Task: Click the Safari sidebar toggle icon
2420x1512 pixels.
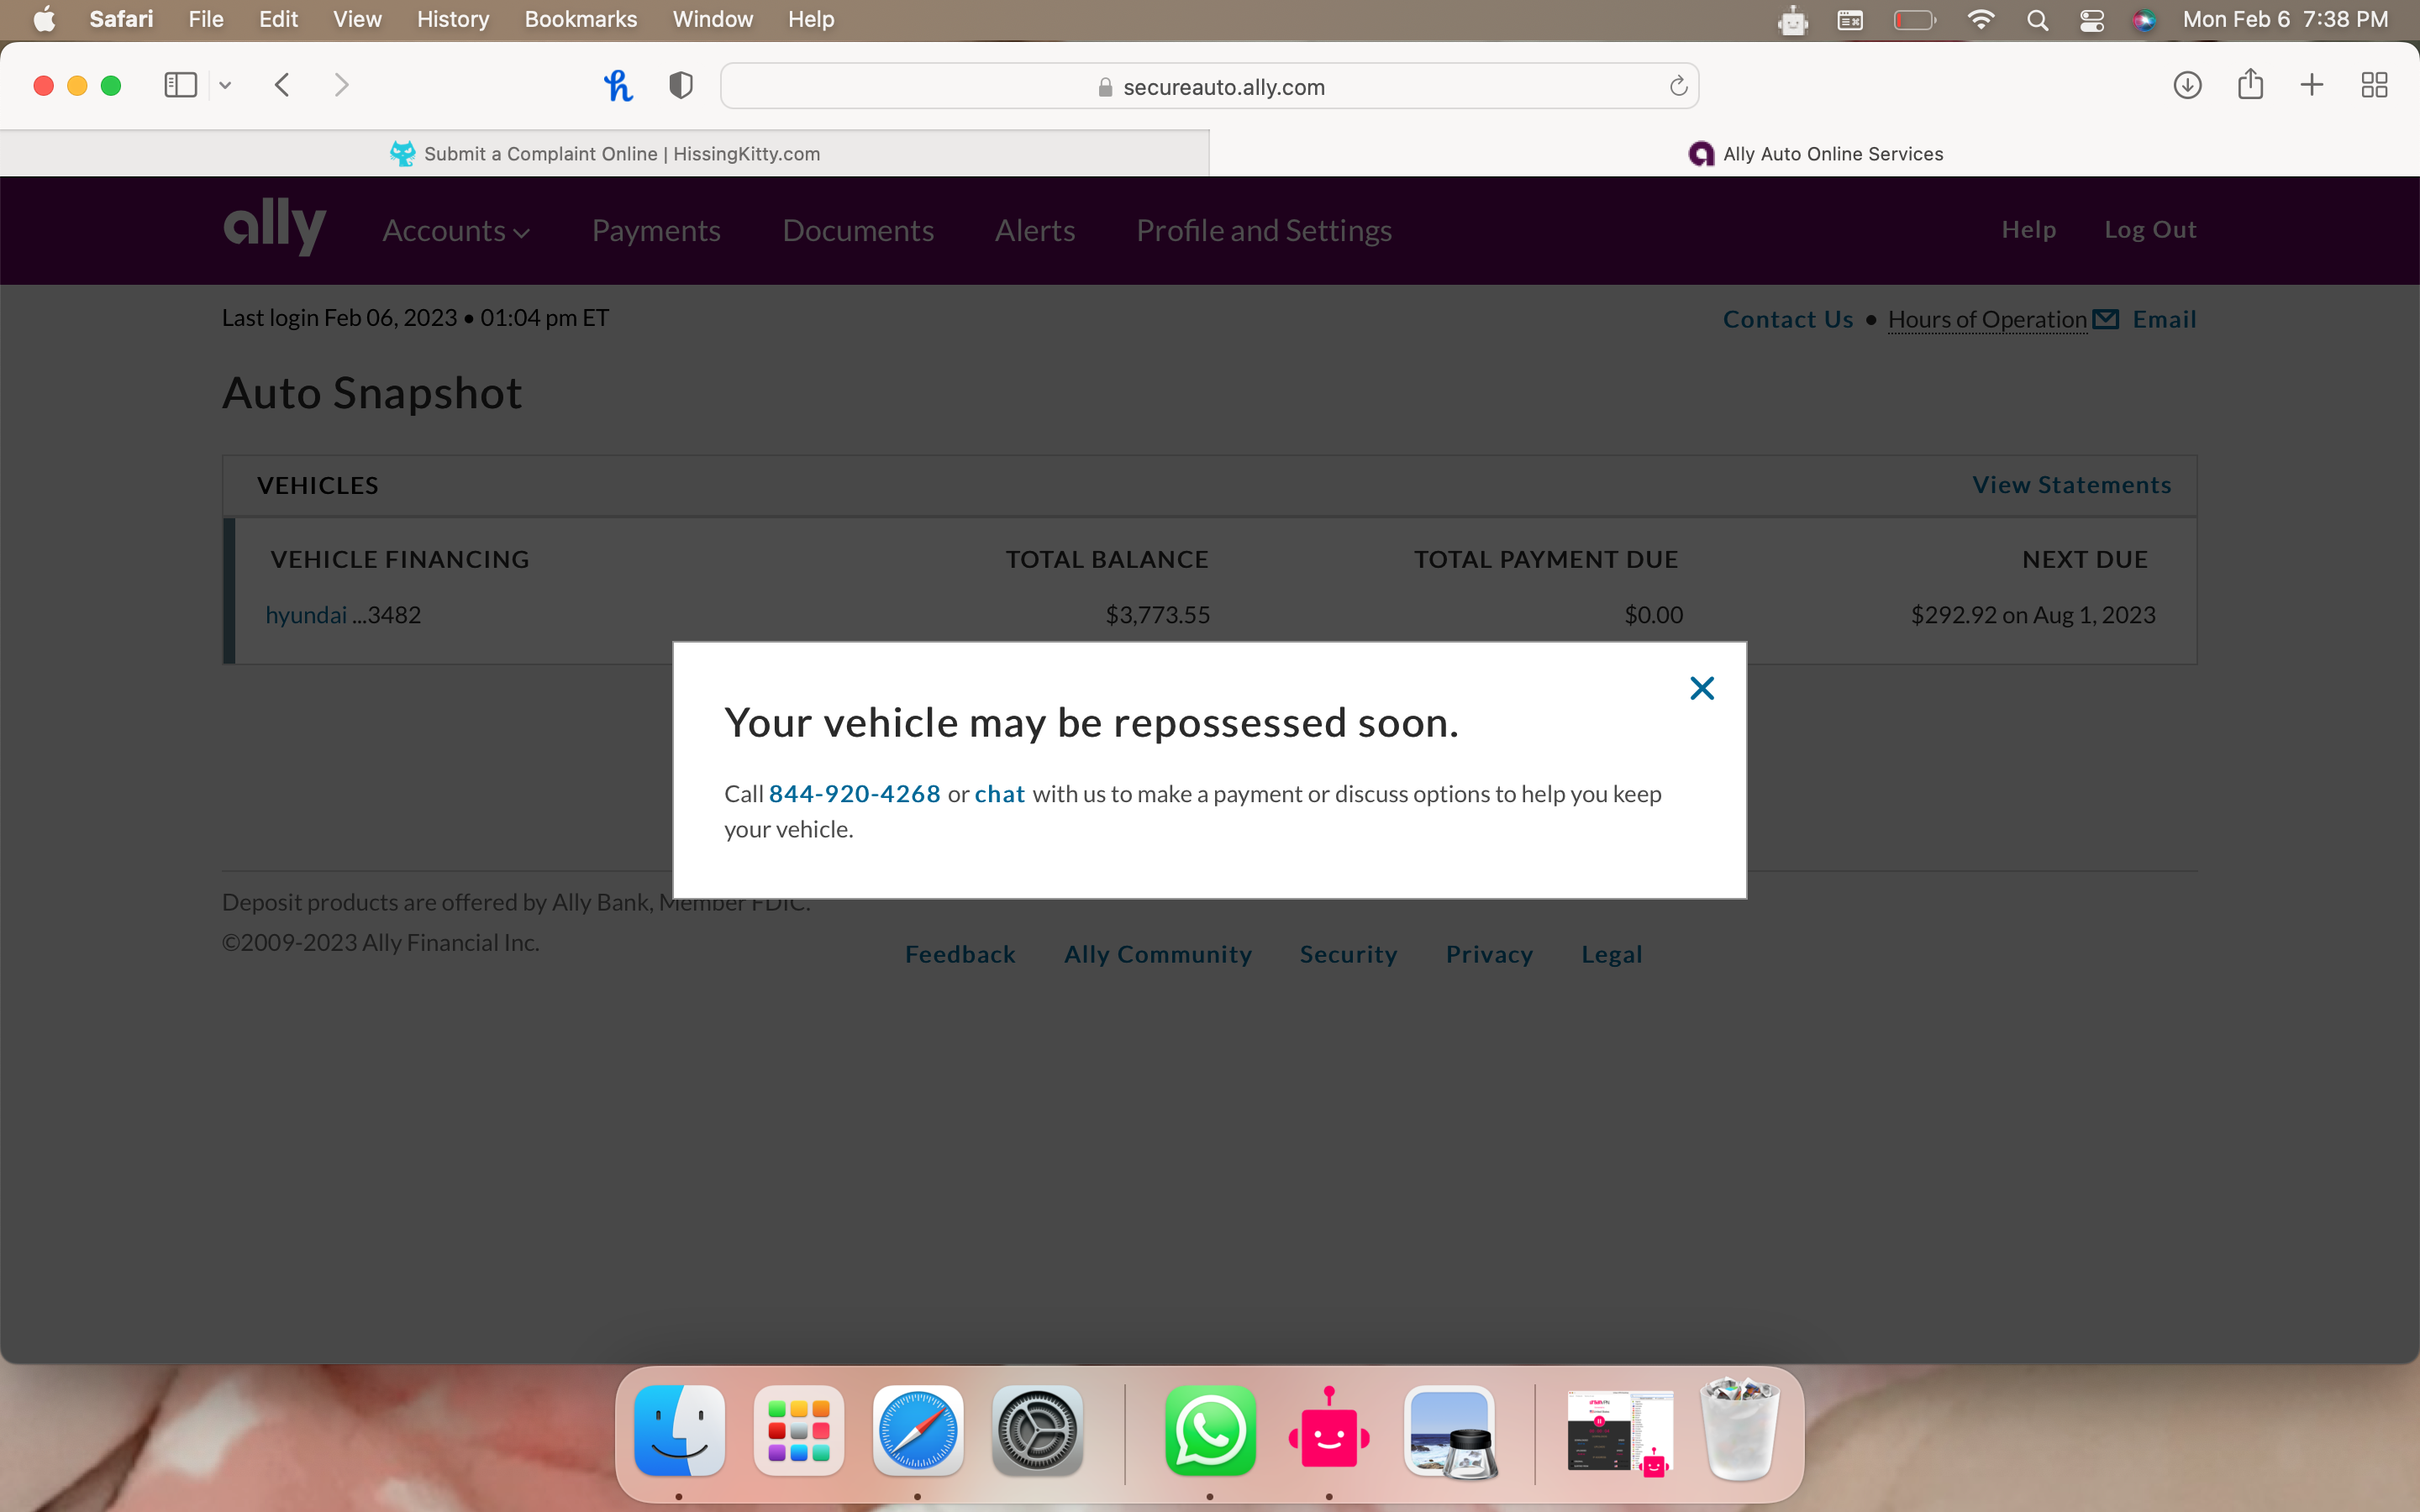Action: (180, 85)
